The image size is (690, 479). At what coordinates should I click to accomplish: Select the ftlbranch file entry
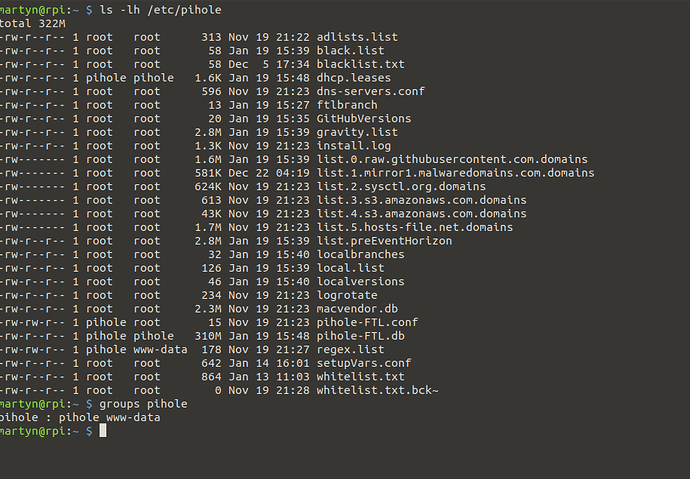click(x=347, y=105)
